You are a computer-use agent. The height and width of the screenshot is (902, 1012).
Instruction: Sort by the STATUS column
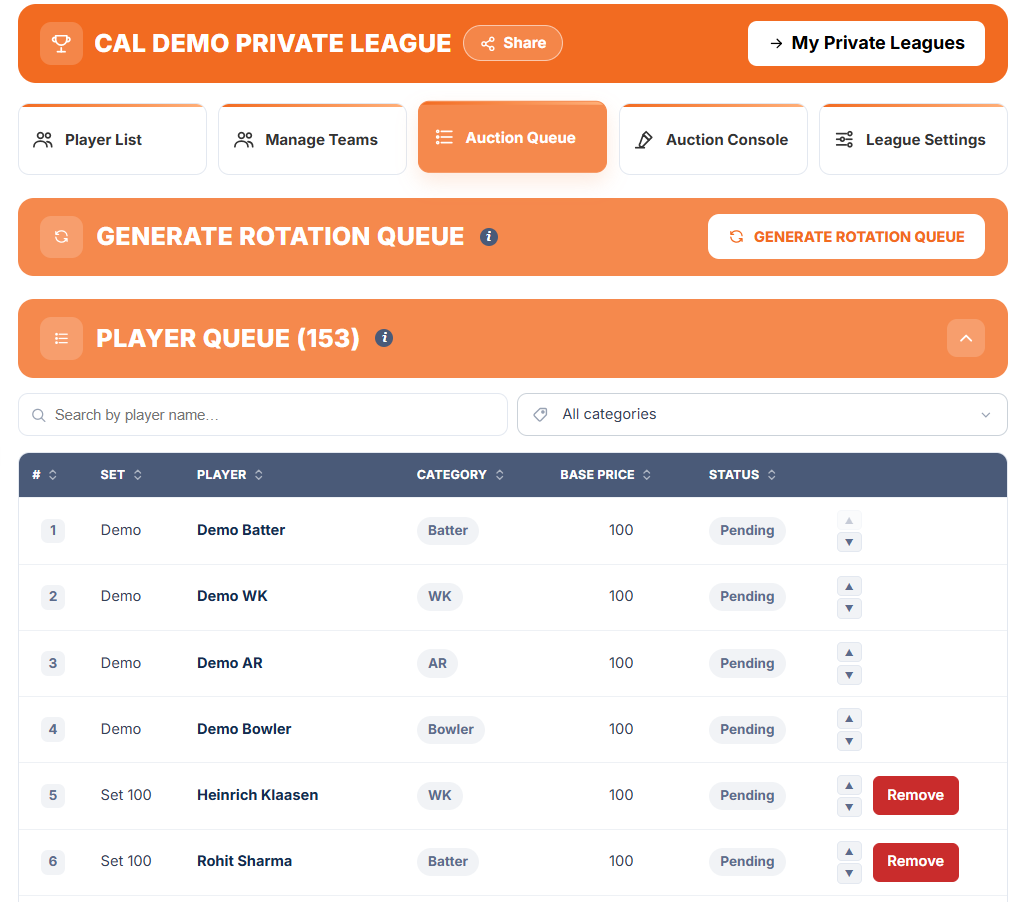click(742, 475)
